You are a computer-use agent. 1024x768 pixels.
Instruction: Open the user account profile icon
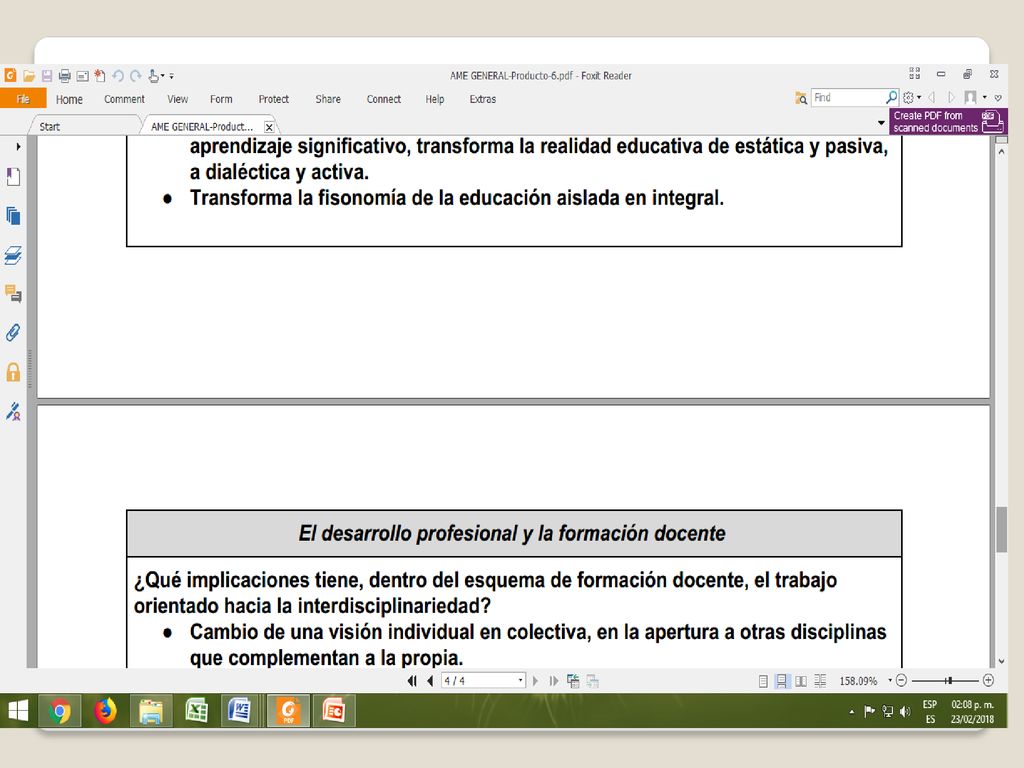[970, 98]
